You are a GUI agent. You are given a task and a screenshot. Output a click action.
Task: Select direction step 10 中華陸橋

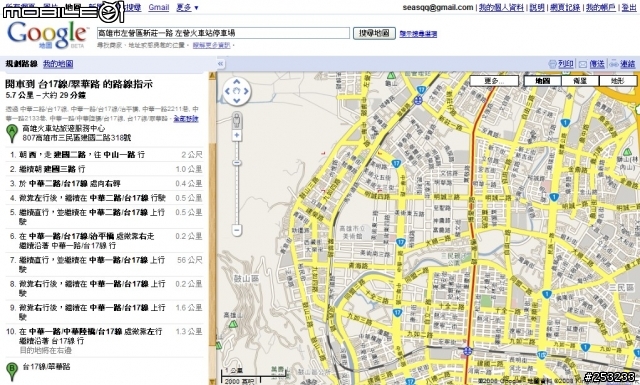(x=104, y=340)
